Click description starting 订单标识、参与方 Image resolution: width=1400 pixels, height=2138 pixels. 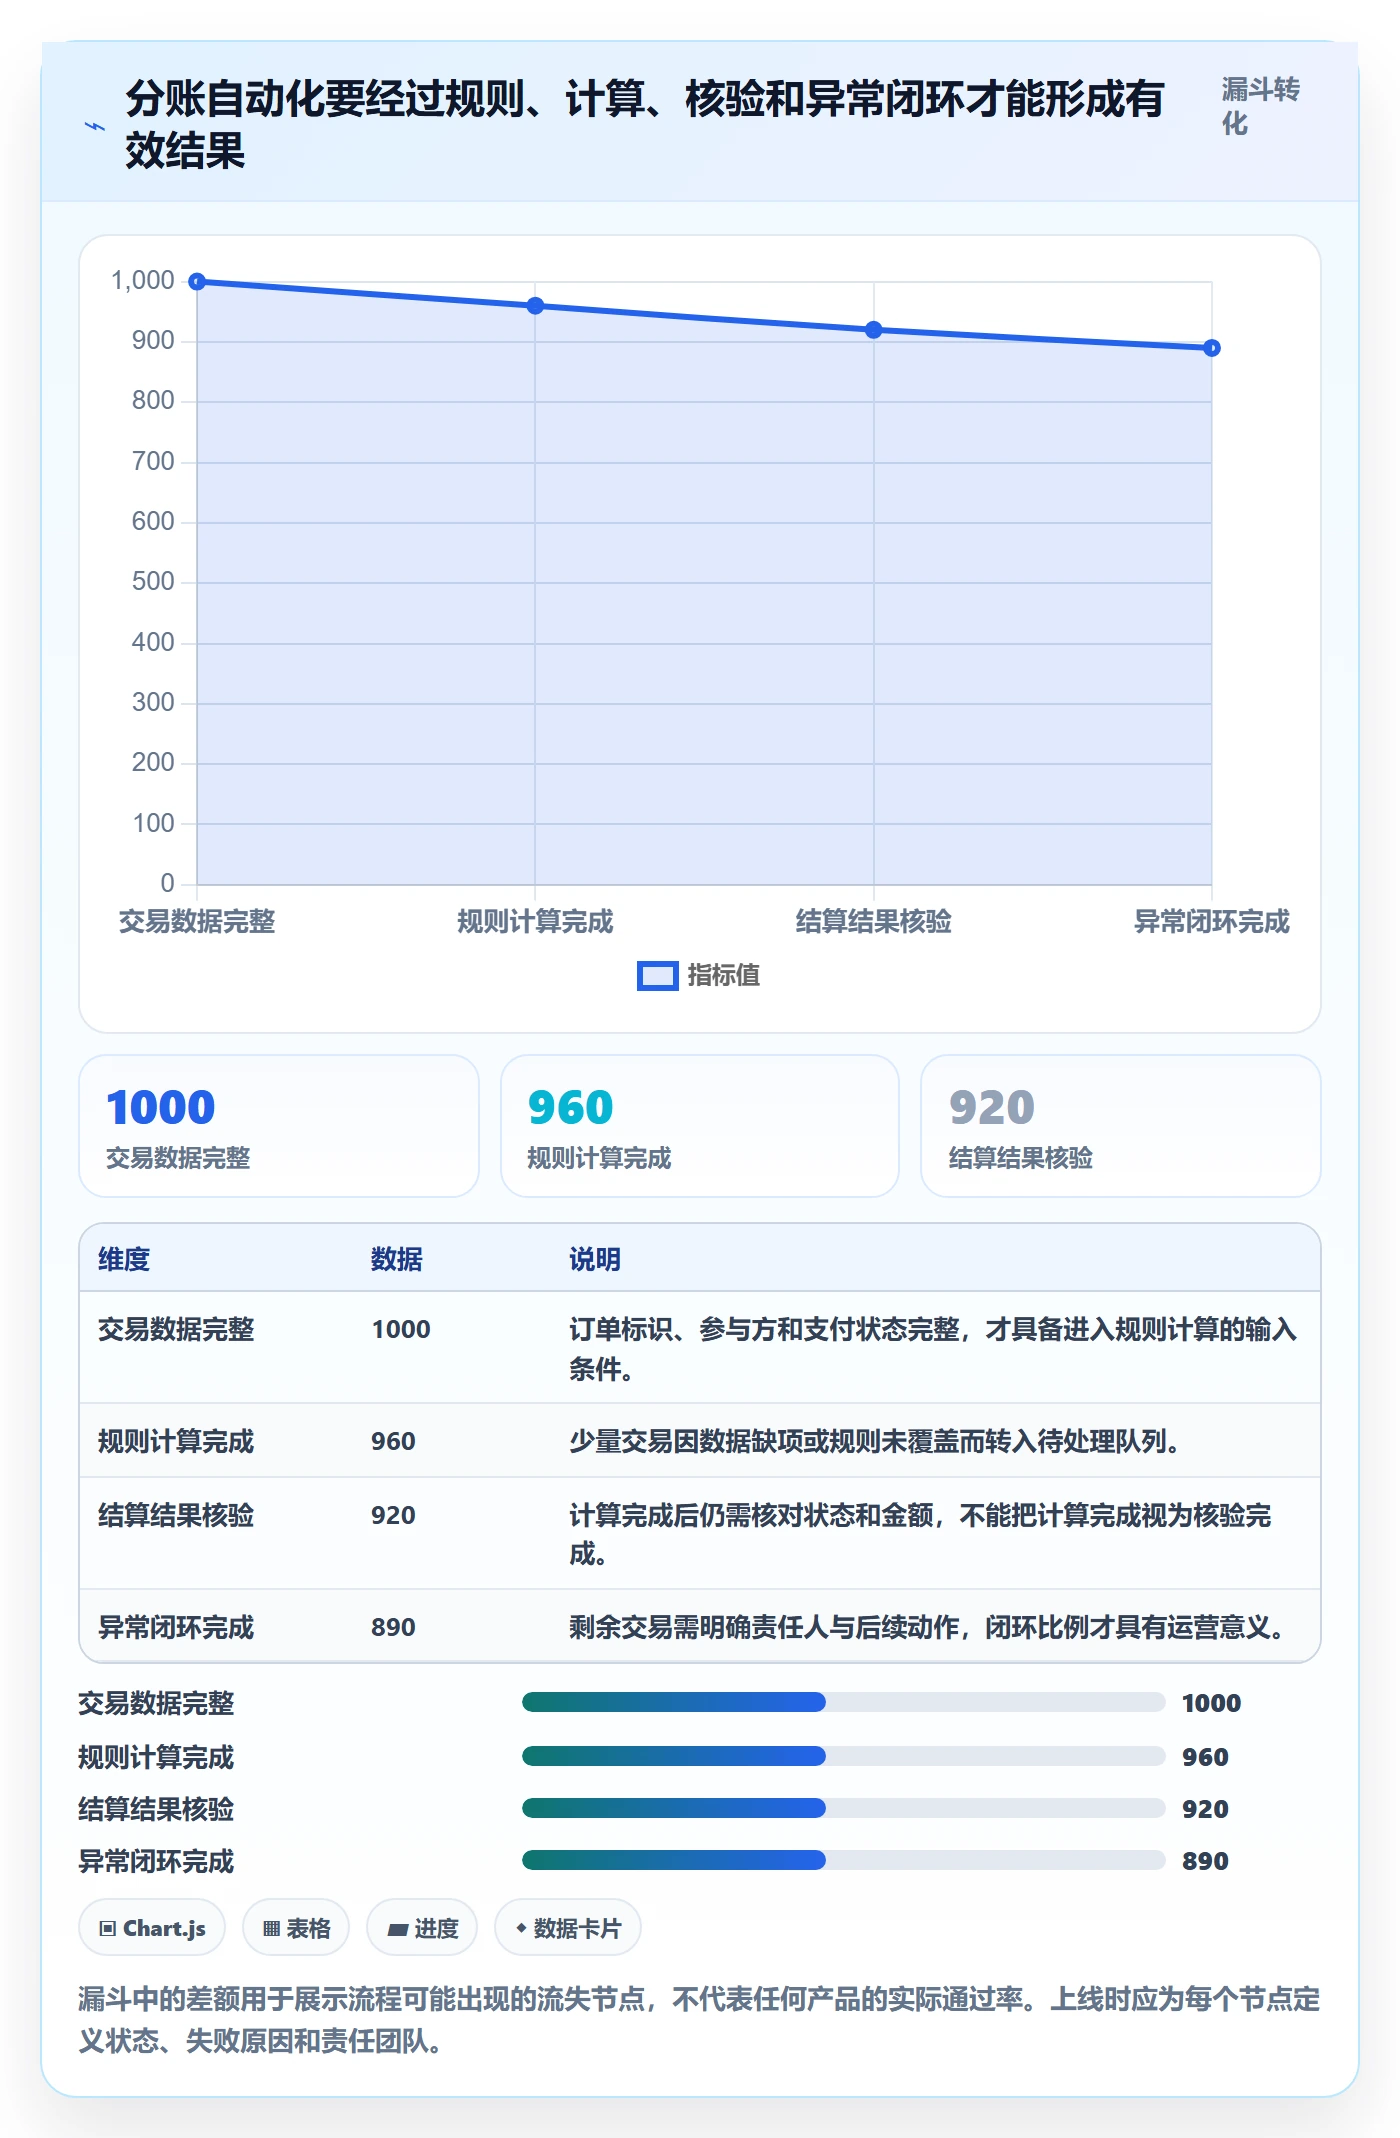pos(933,1349)
